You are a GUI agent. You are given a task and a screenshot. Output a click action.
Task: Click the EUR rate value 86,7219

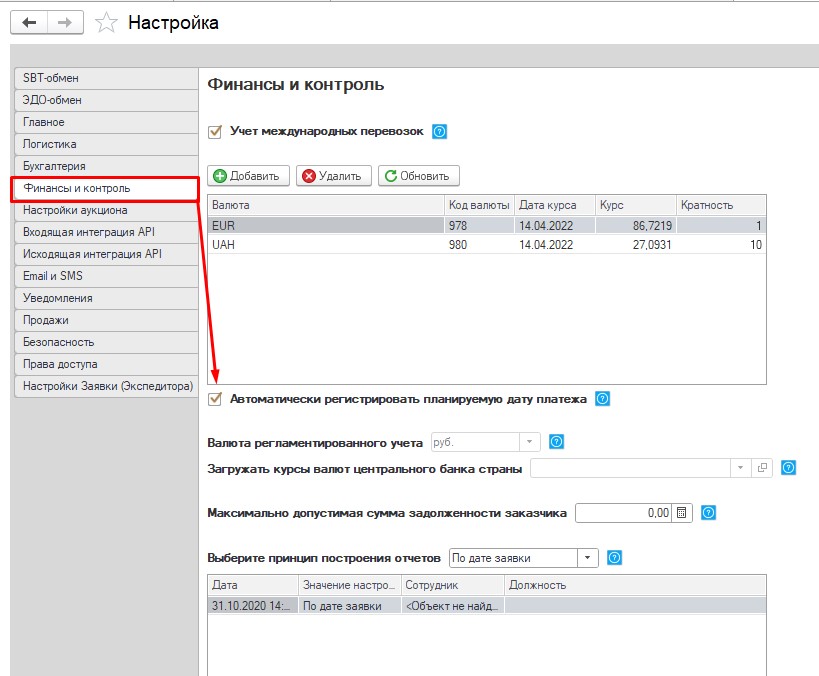point(652,226)
